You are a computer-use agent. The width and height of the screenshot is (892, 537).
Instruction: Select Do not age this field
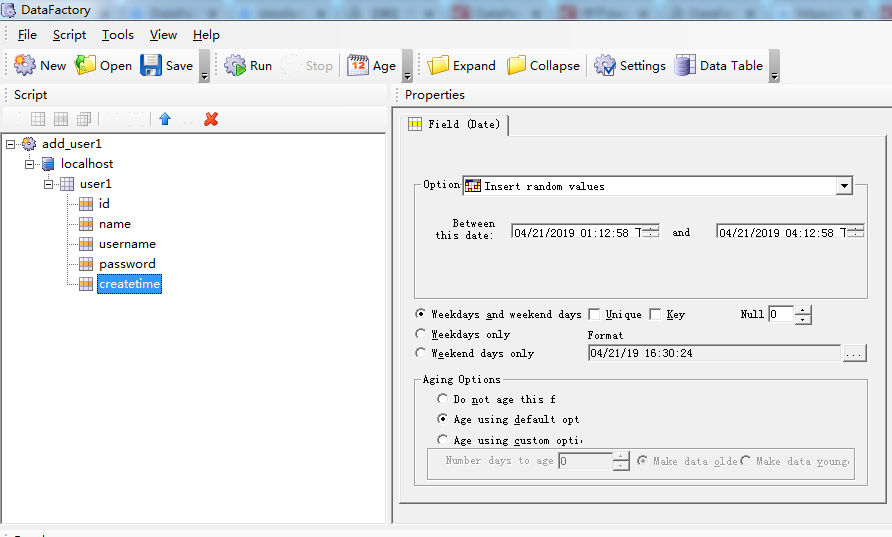pyautogui.click(x=443, y=399)
